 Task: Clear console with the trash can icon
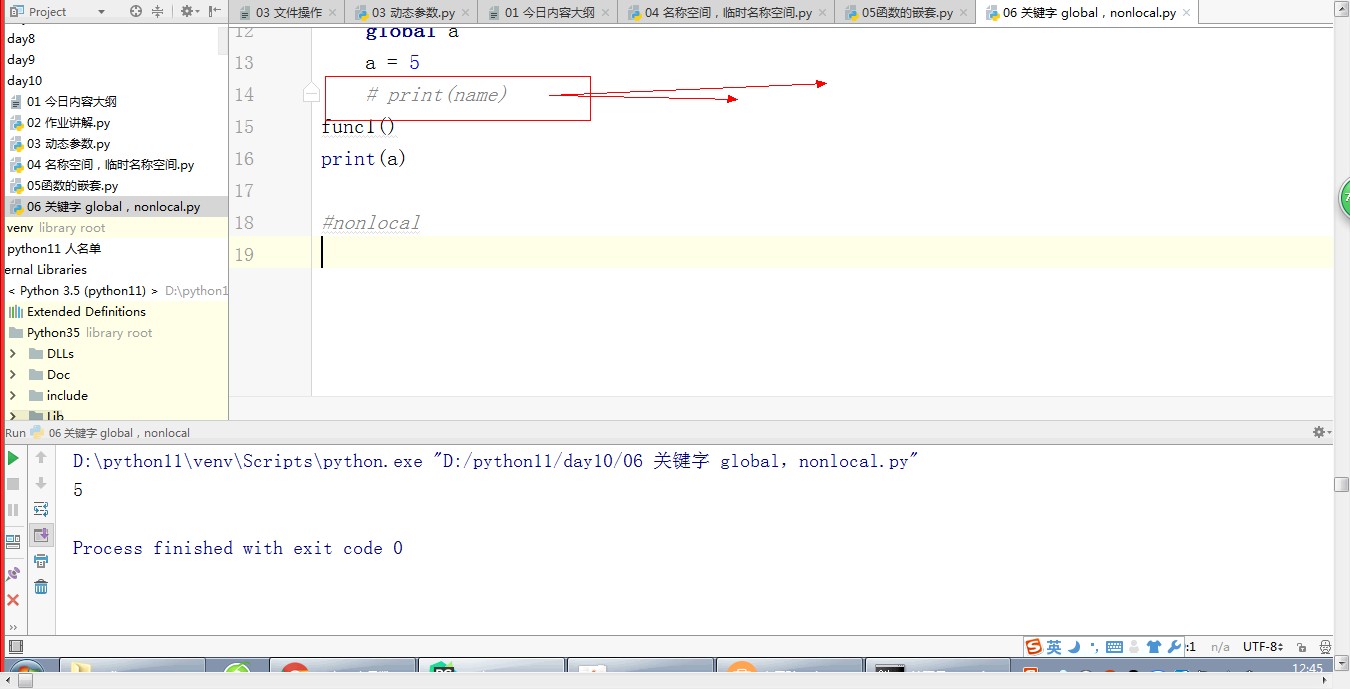41,587
